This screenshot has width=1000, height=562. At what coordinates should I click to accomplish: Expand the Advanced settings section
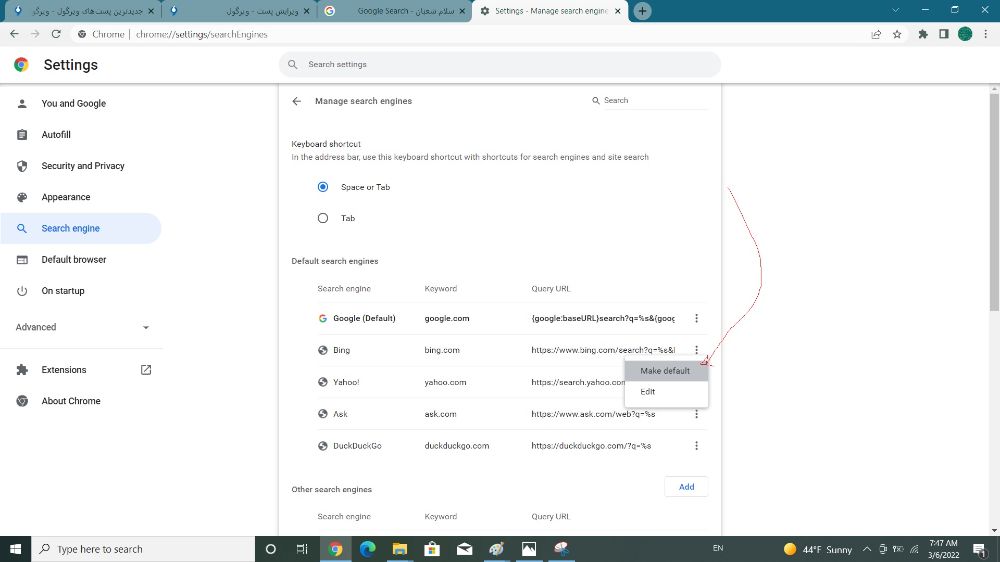coord(82,327)
